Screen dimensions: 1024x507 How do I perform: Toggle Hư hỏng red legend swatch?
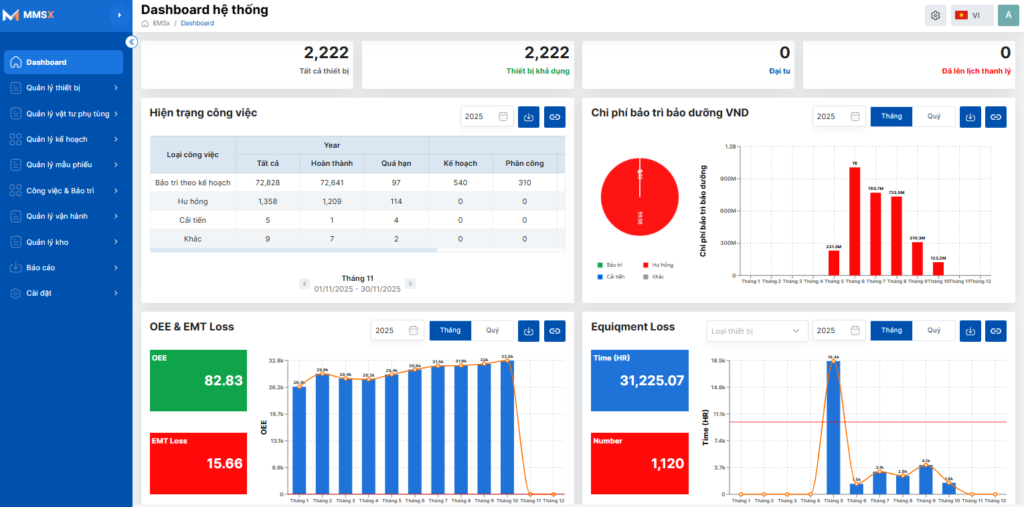[x=645, y=265]
